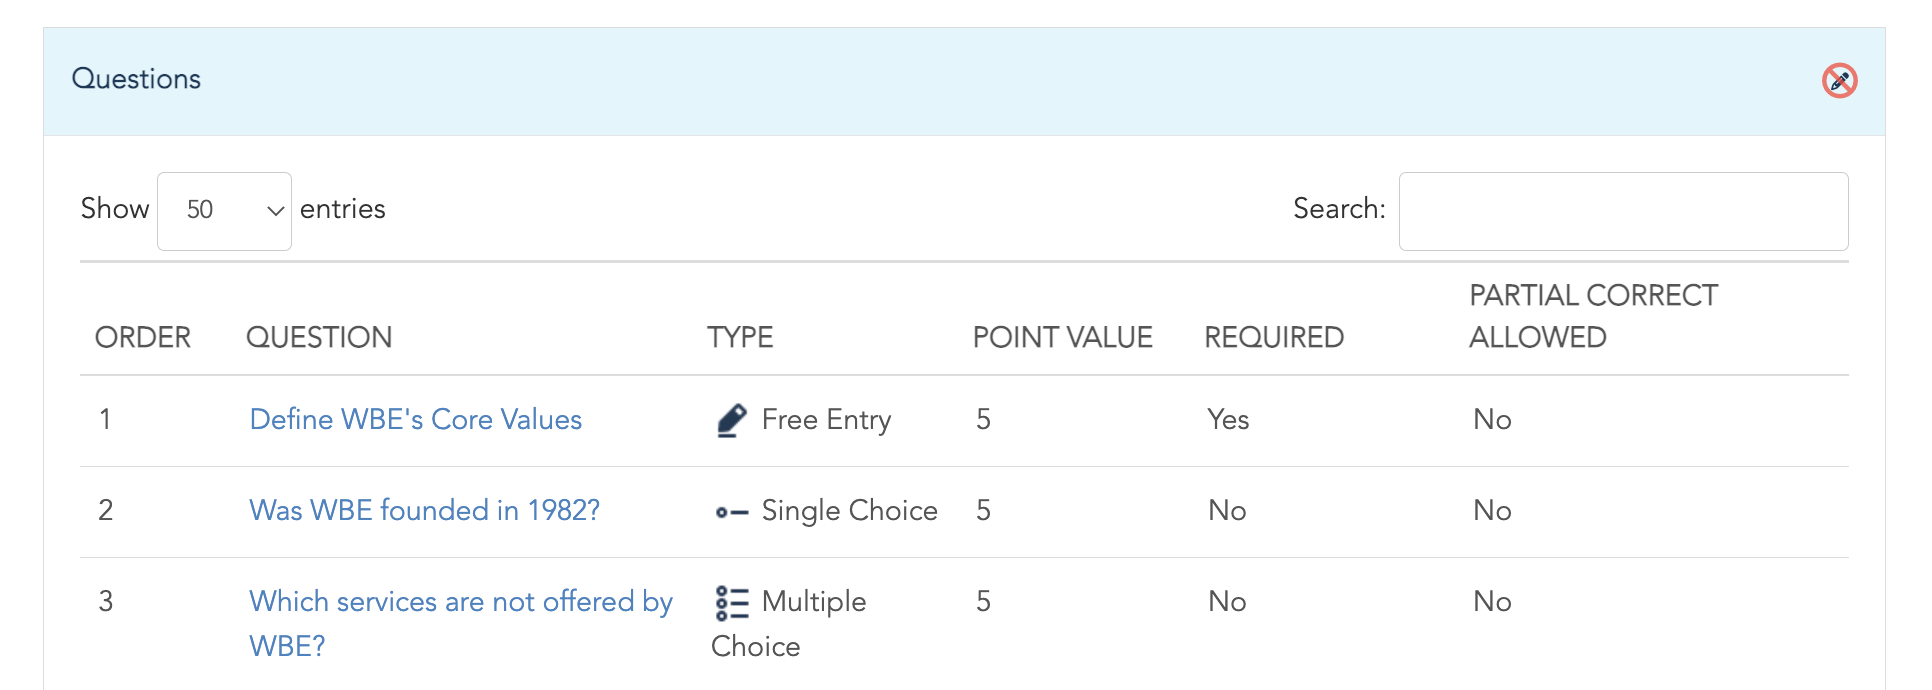The image size is (1932, 690).
Task: Click the Yes required value in row 1
Action: [x=1228, y=419]
